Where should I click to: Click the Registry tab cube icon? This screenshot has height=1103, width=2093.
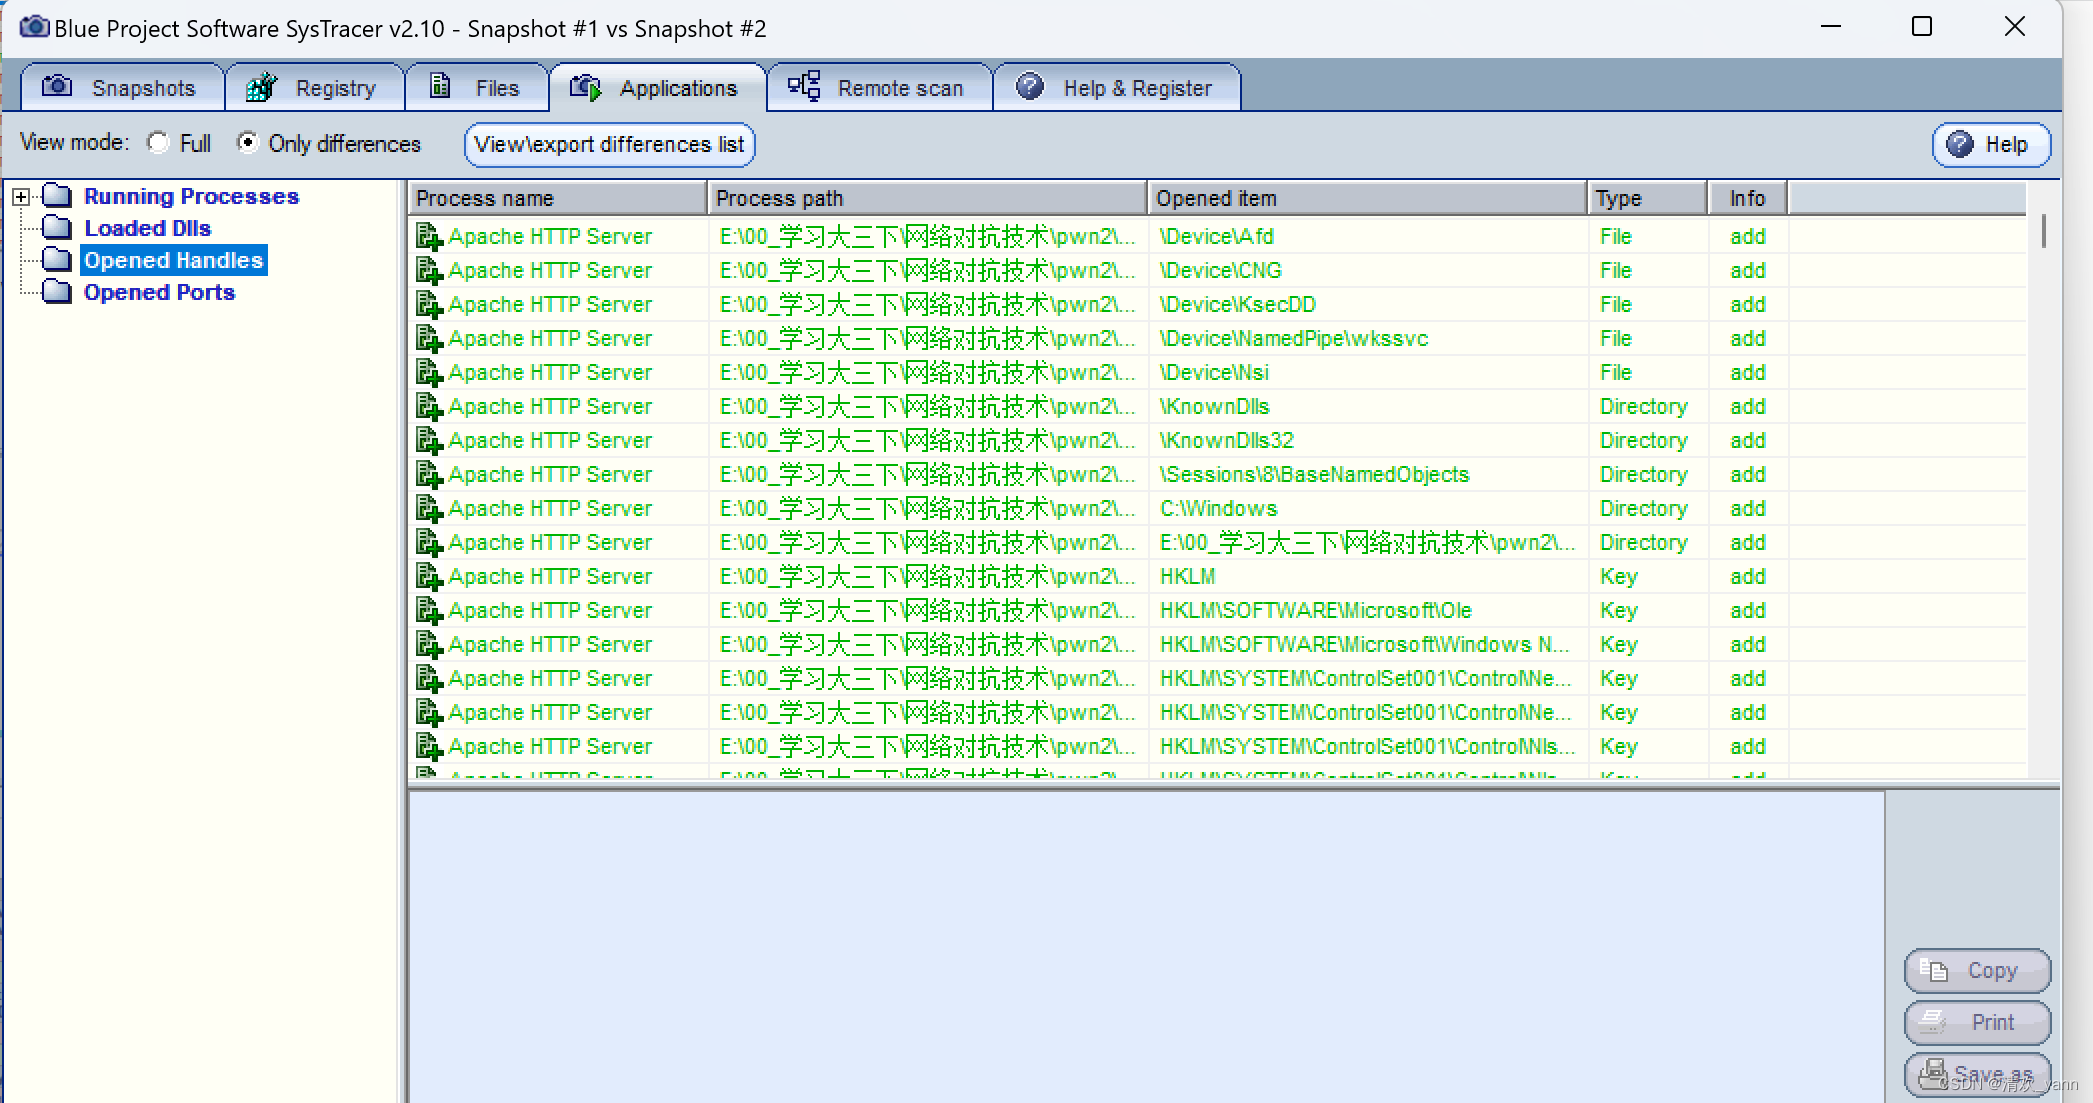[261, 88]
